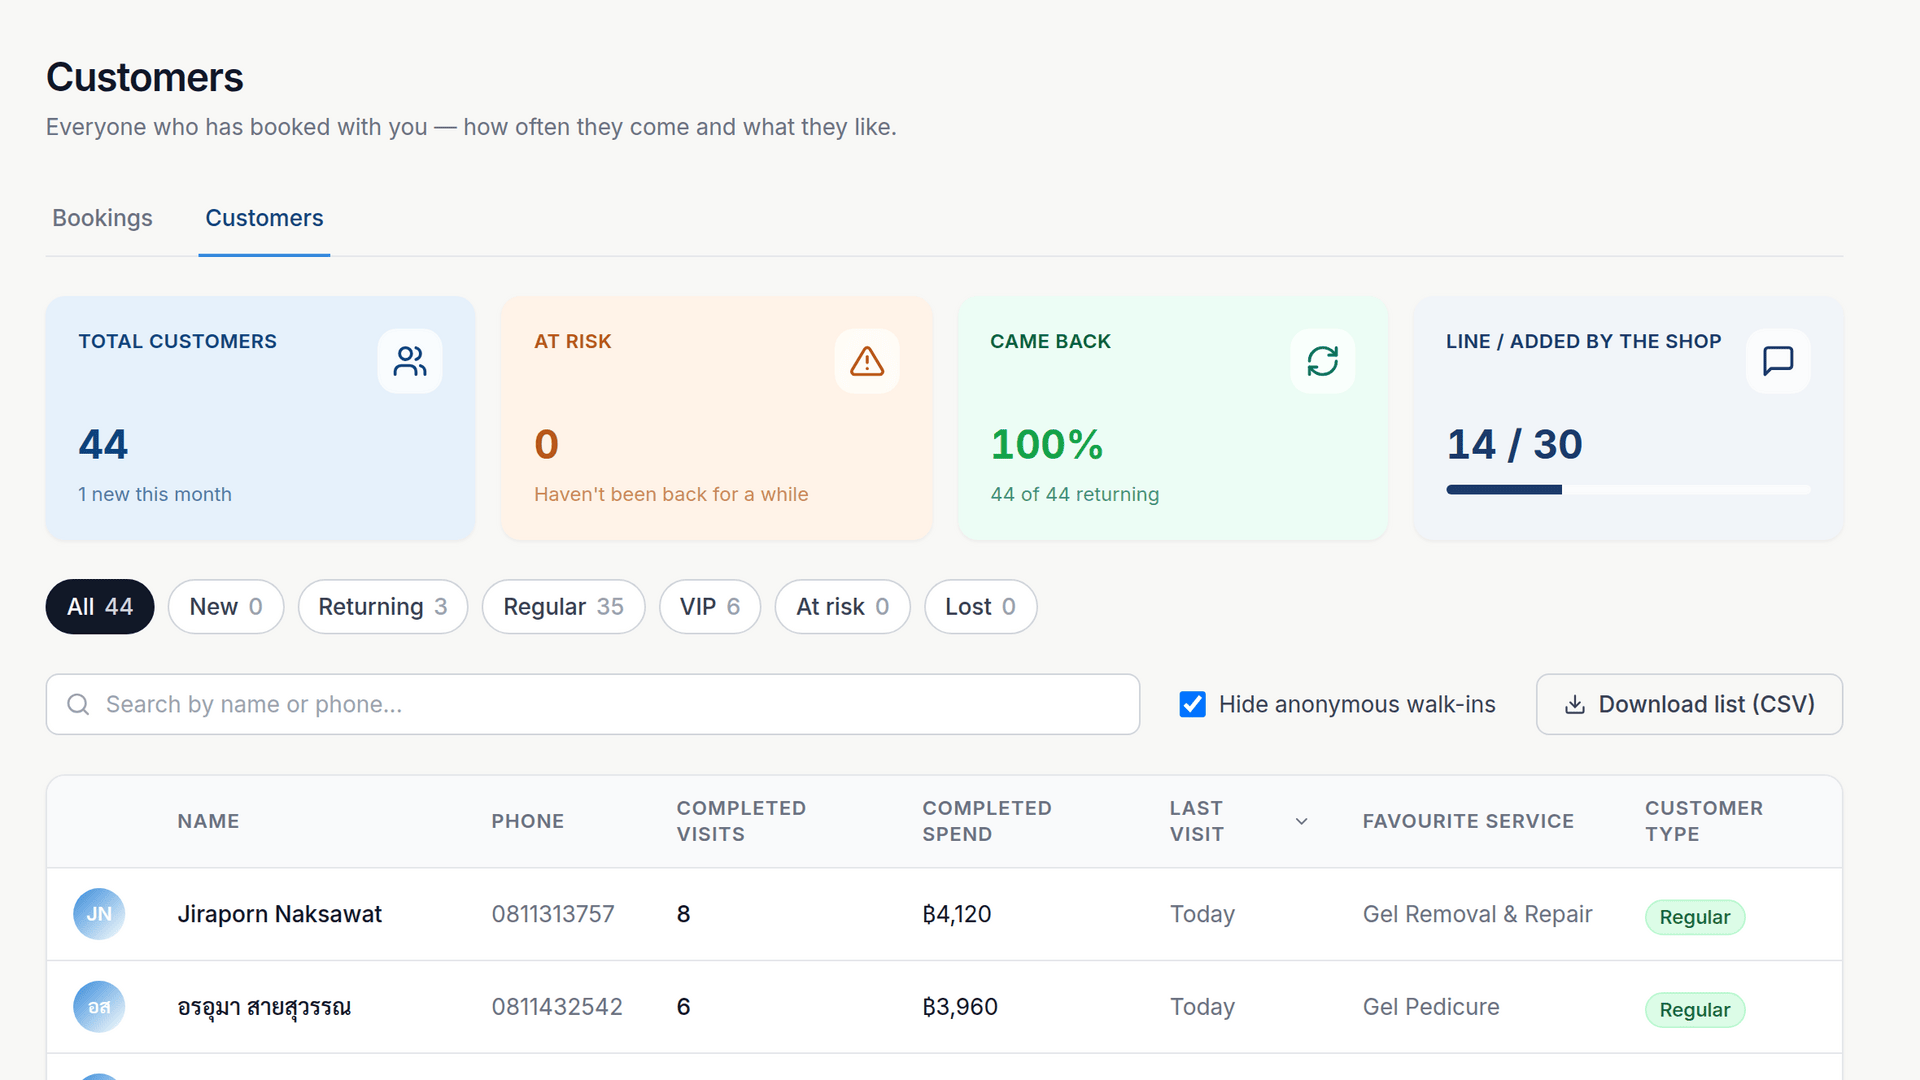Click spend amount ฿4,120
This screenshot has width=1920, height=1080.
[956, 914]
